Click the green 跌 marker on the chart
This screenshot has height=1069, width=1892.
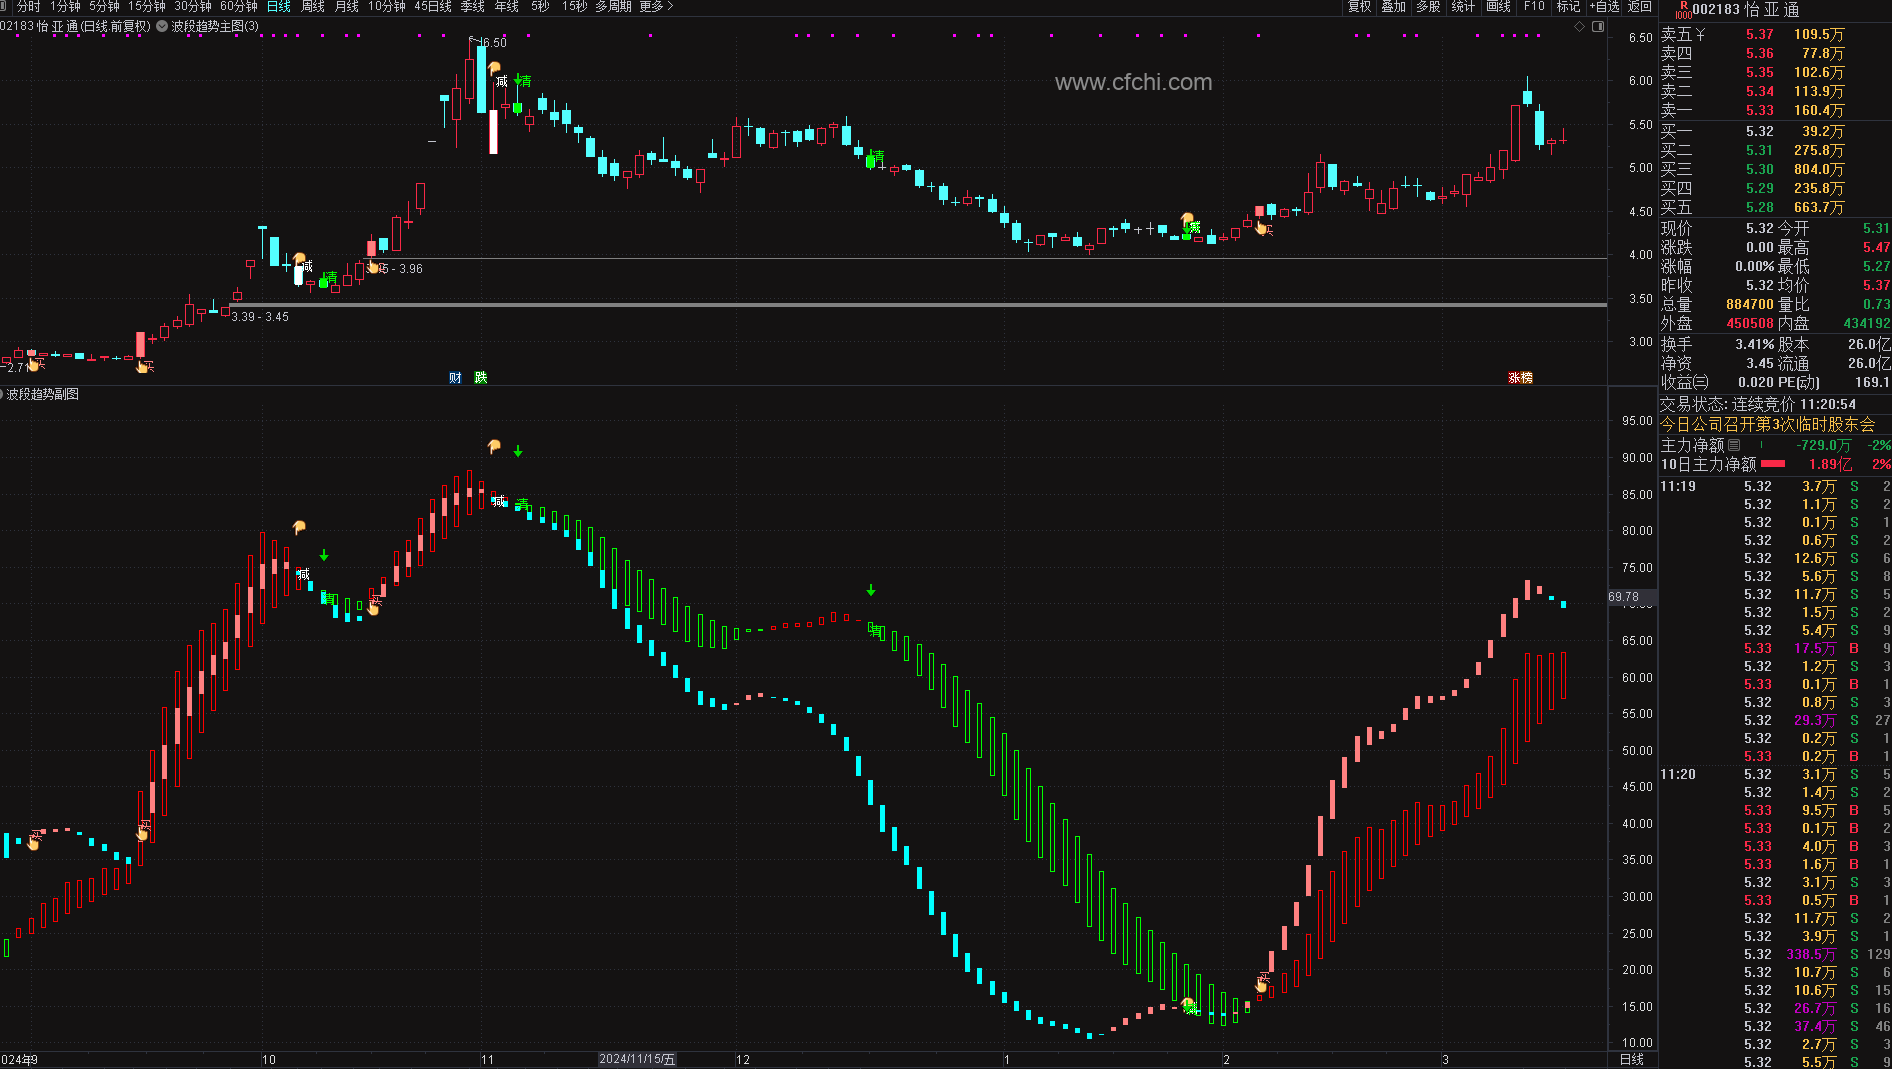point(481,377)
